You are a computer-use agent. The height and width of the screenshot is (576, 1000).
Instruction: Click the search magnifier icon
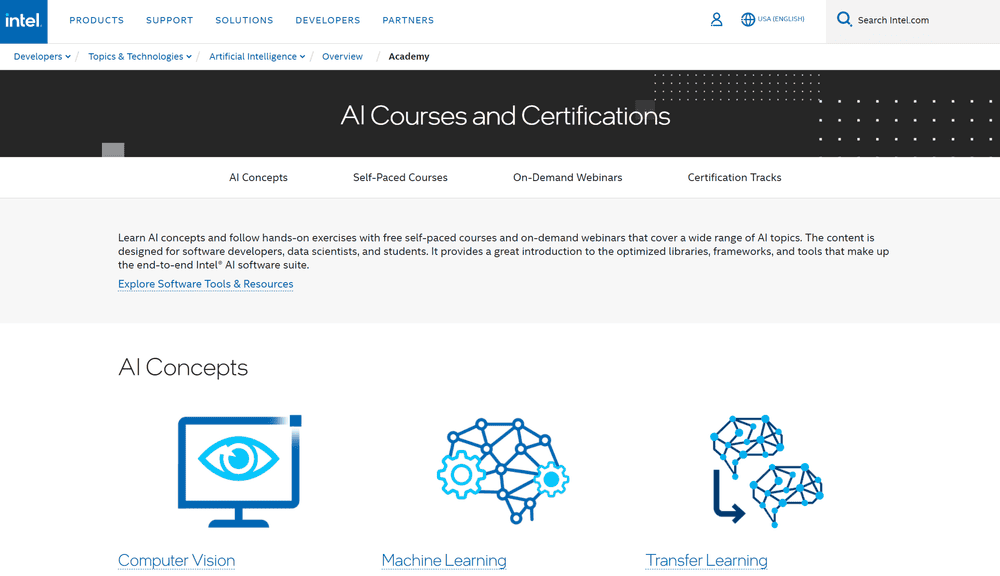[x=844, y=19]
